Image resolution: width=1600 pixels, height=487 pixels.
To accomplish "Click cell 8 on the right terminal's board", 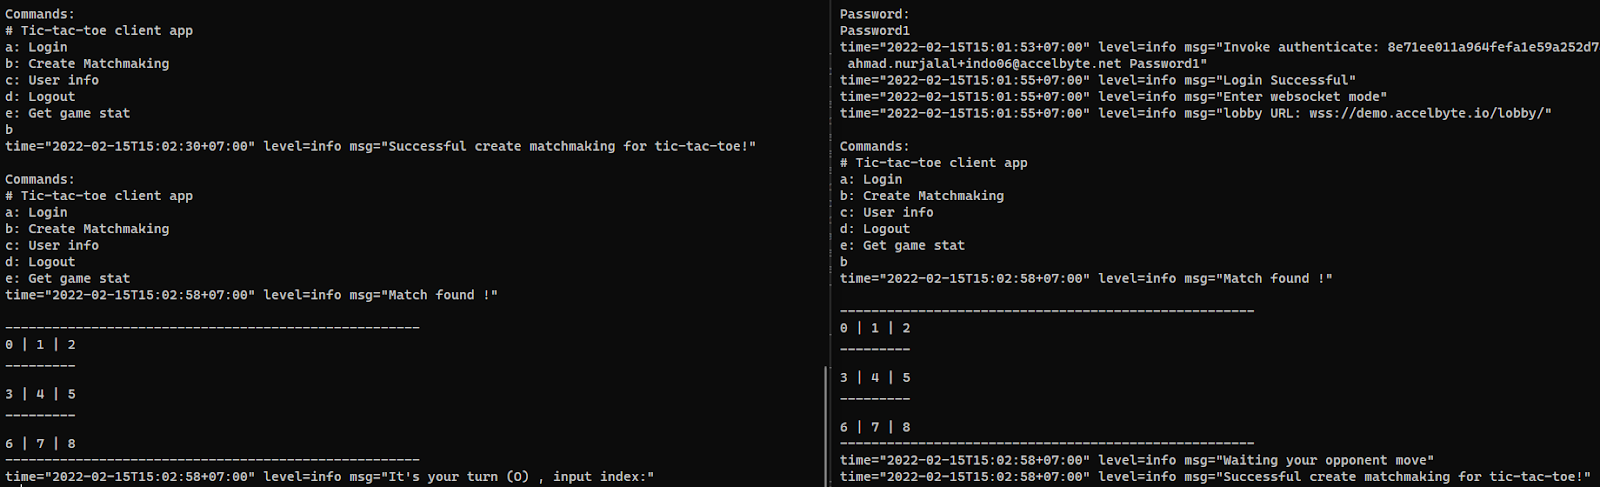I will point(906,427).
